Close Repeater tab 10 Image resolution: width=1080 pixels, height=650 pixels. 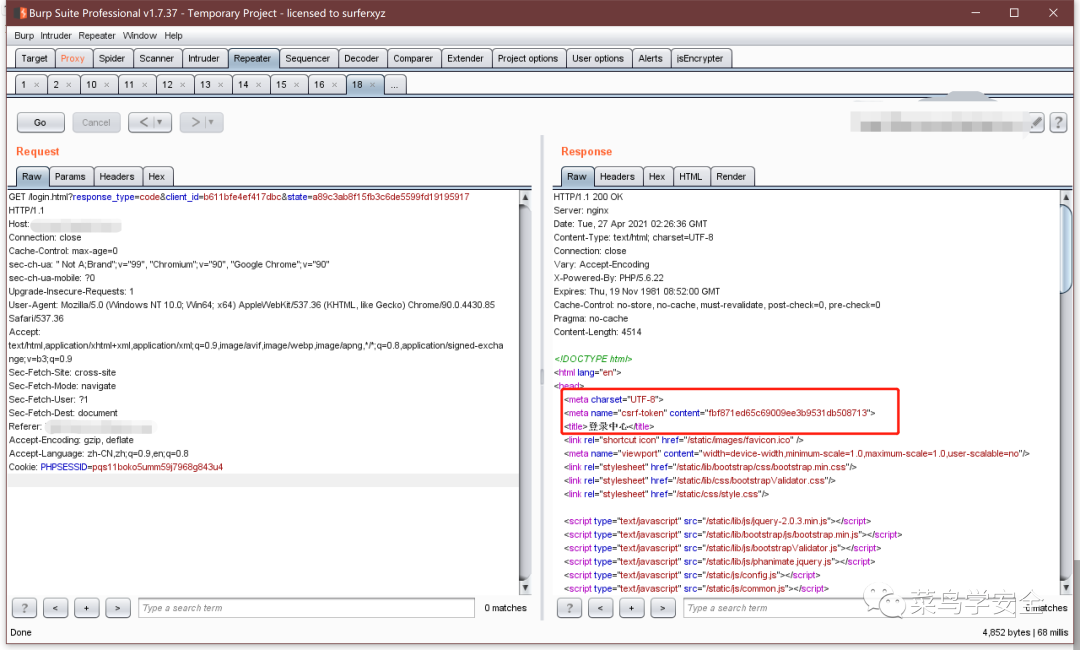pos(105,85)
